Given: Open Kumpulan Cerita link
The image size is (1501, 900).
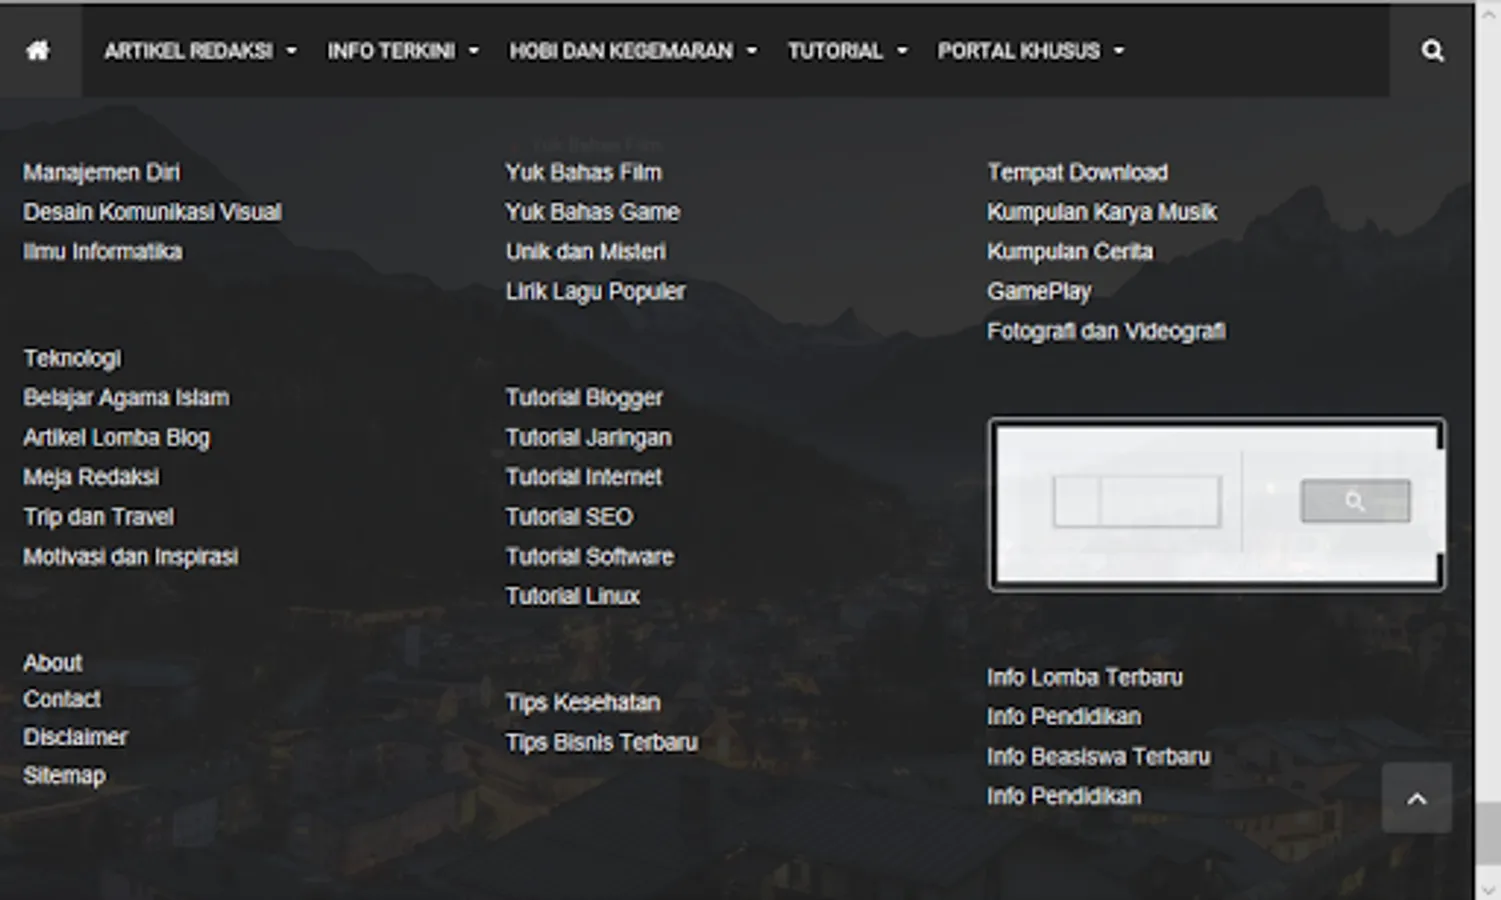Looking at the screenshot, I should pyautogui.click(x=1070, y=252).
